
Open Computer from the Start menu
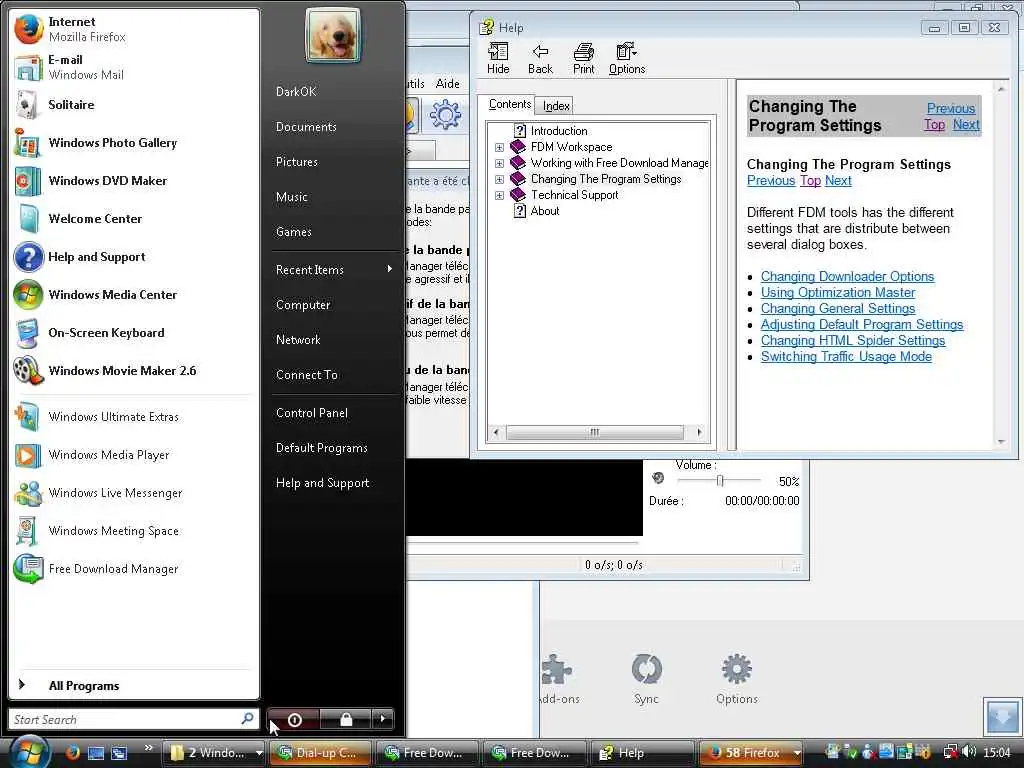click(x=303, y=305)
